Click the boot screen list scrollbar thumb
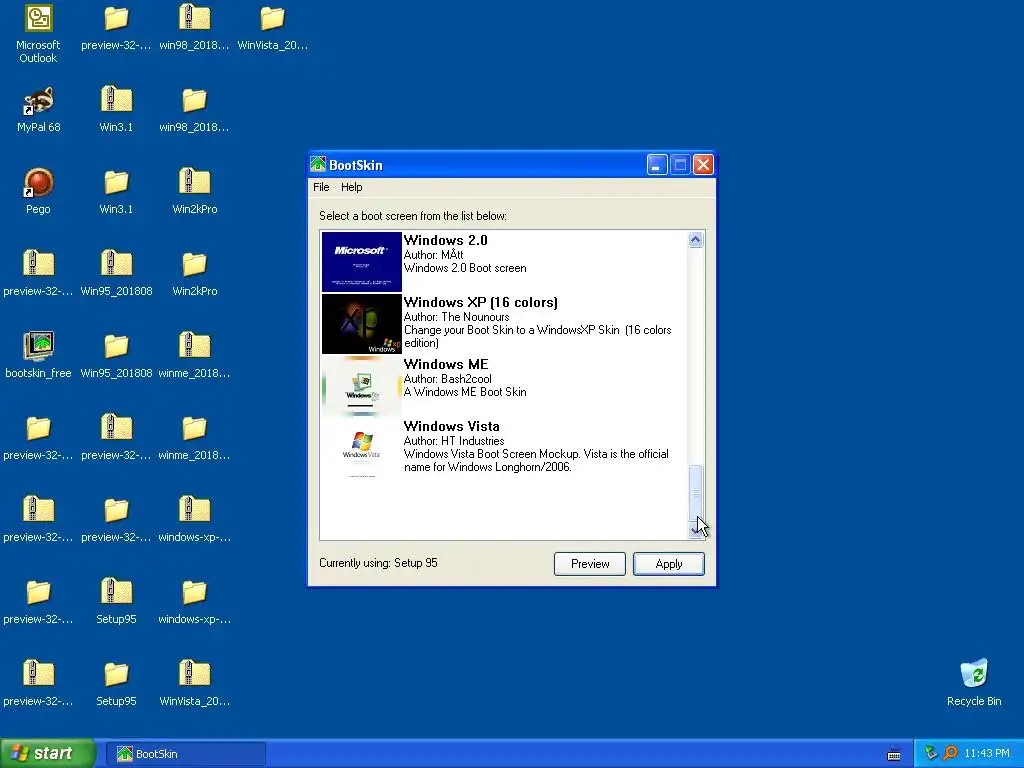The width and height of the screenshot is (1024, 768). [696, 493]
